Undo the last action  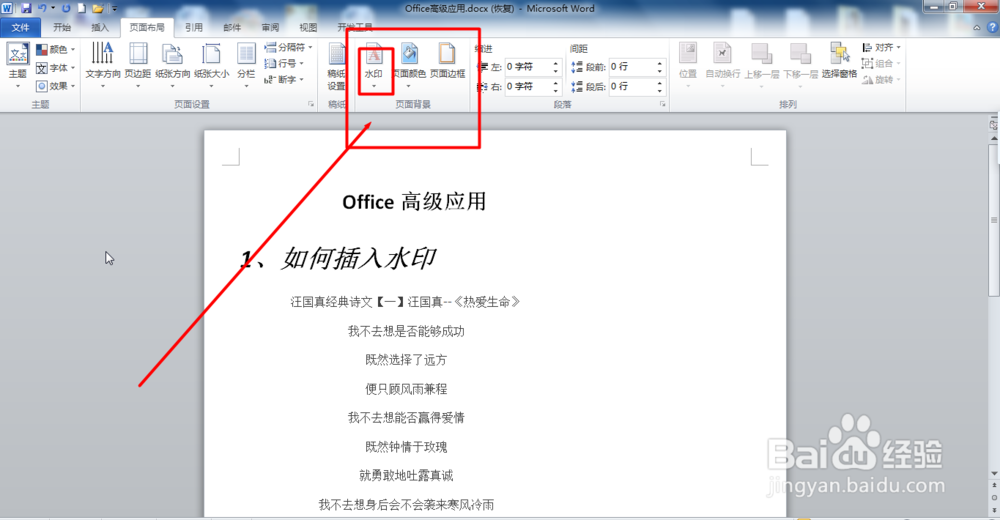coord(41,8)
